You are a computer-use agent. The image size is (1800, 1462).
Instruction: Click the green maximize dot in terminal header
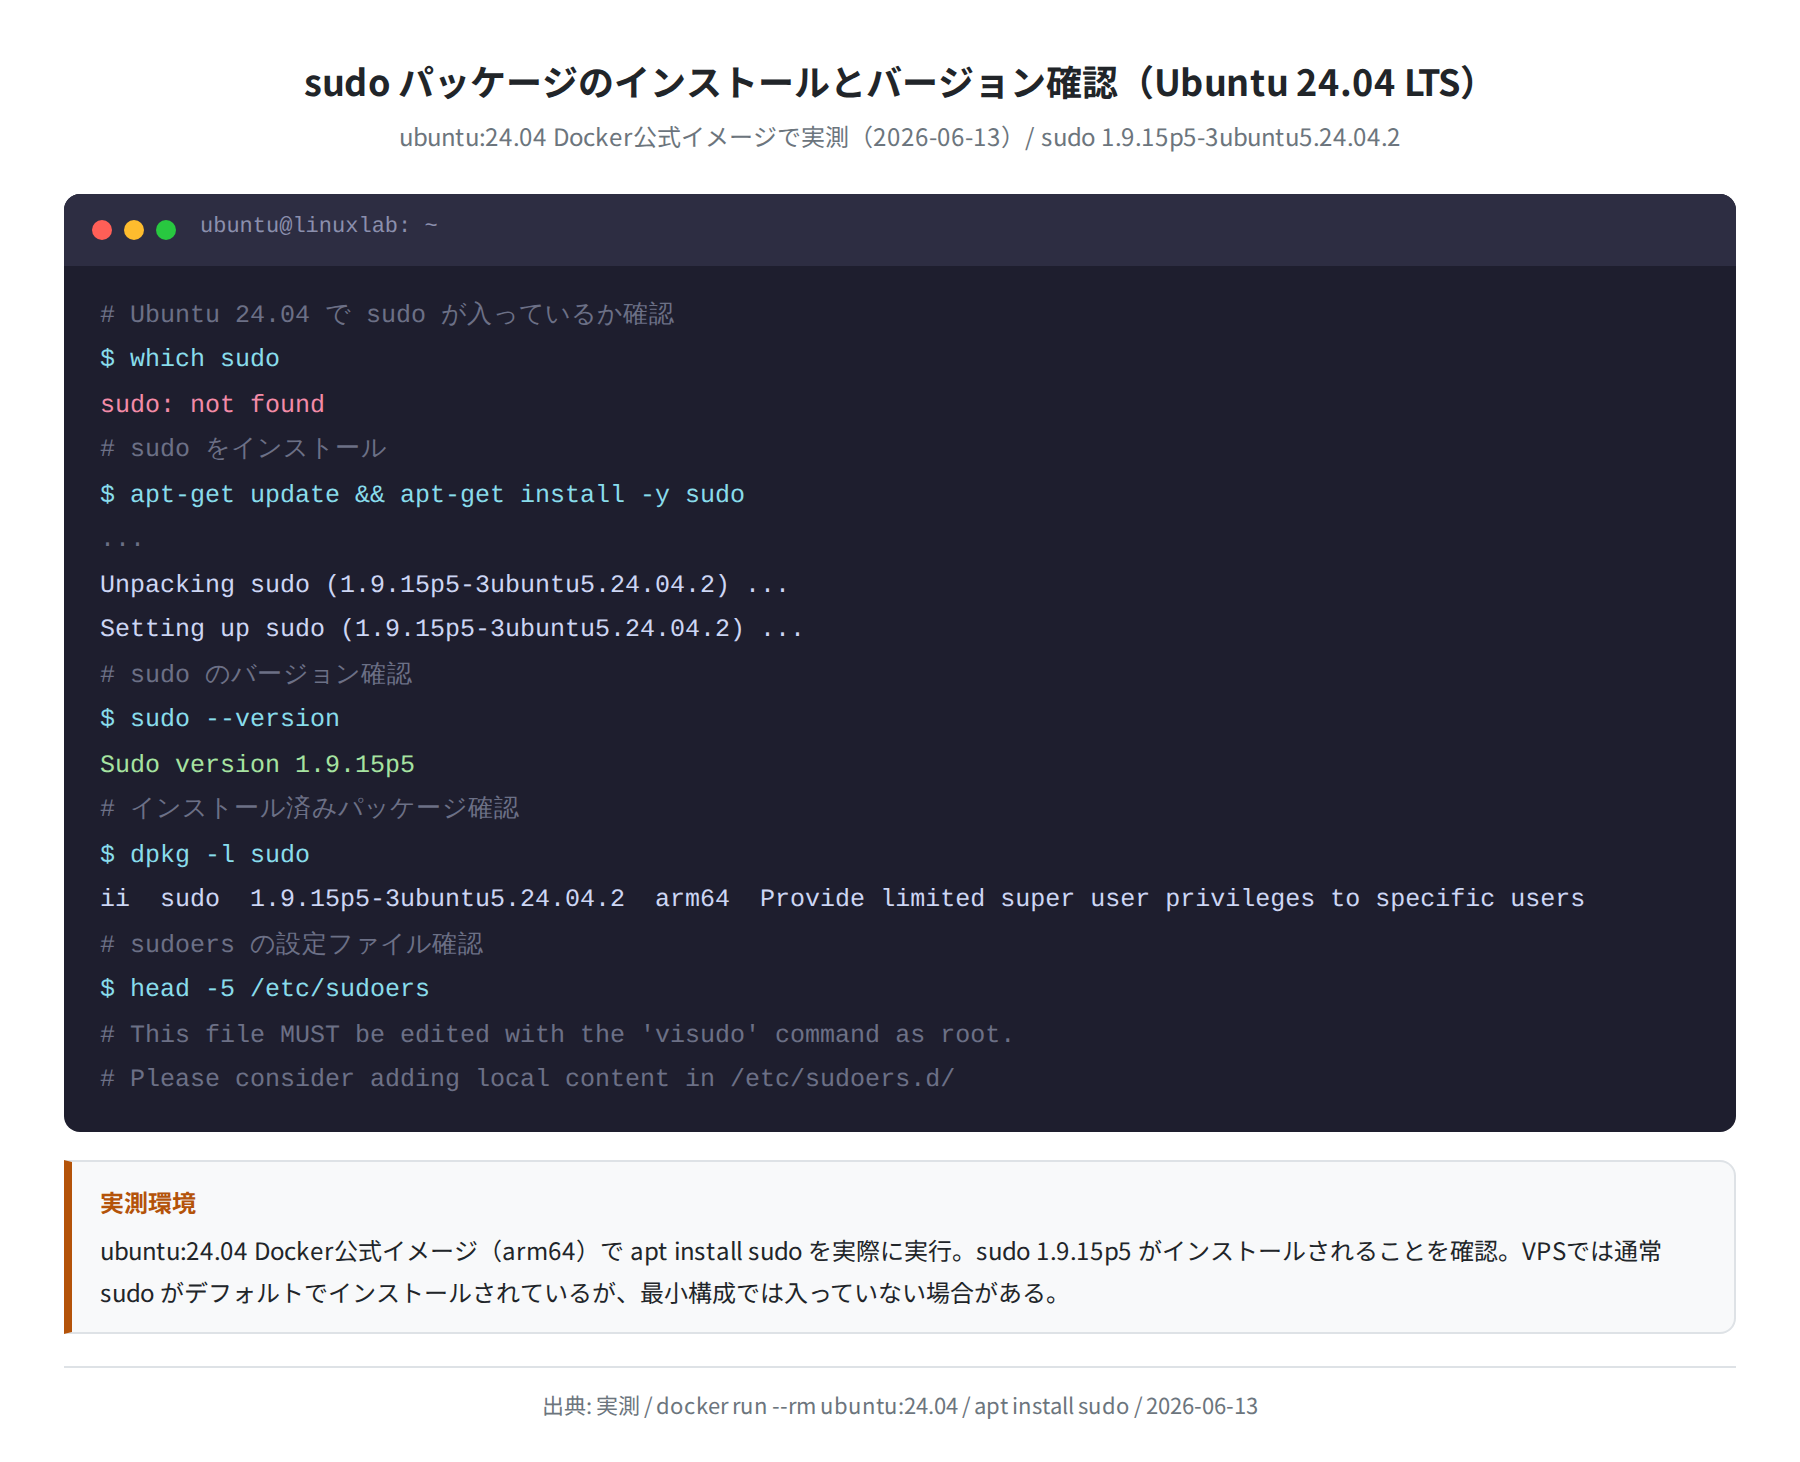click(x=166, y=230)
